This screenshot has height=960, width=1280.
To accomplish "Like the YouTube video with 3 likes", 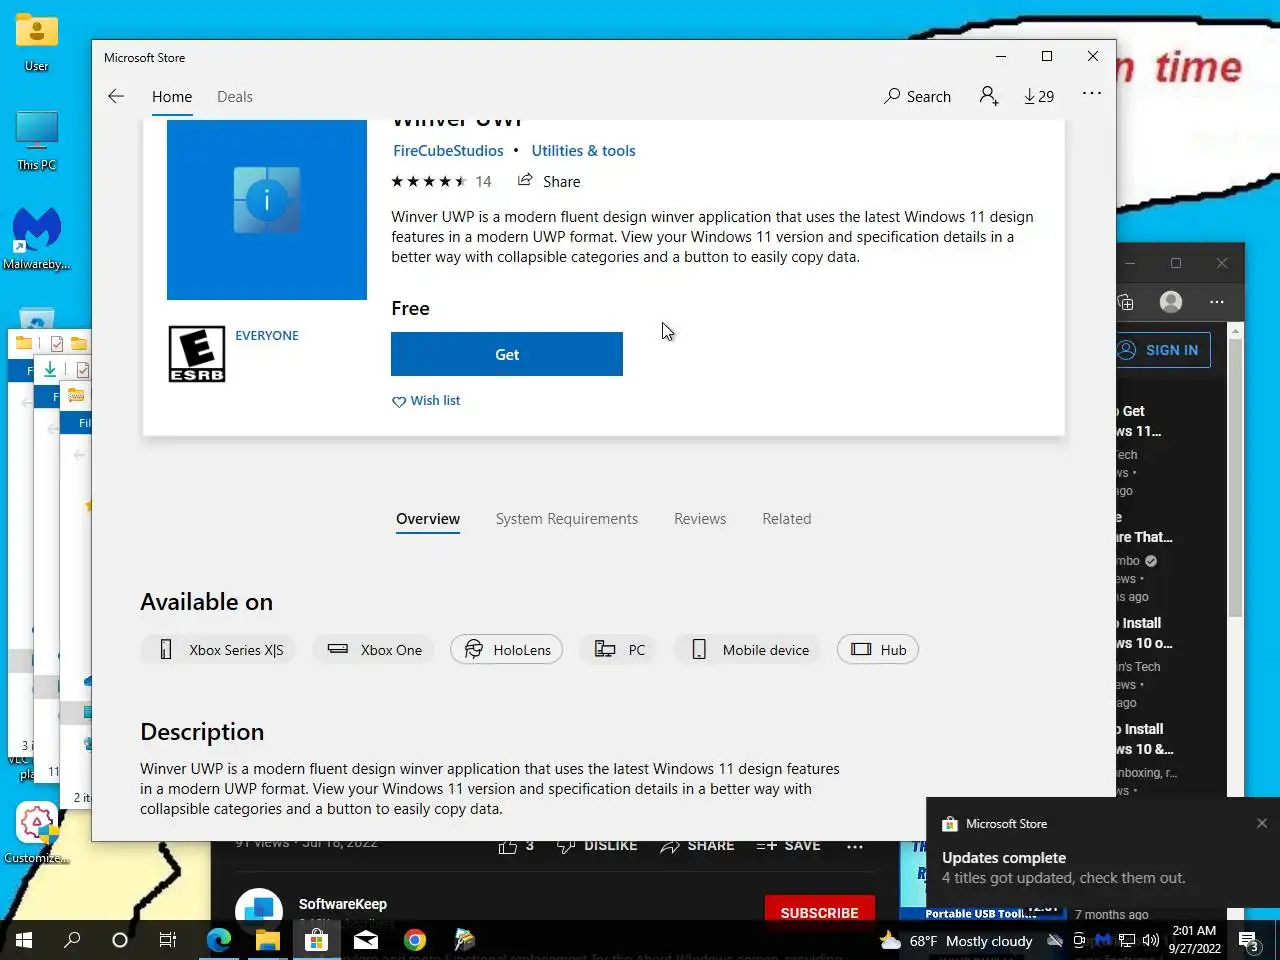I will (x=516, y=846).
